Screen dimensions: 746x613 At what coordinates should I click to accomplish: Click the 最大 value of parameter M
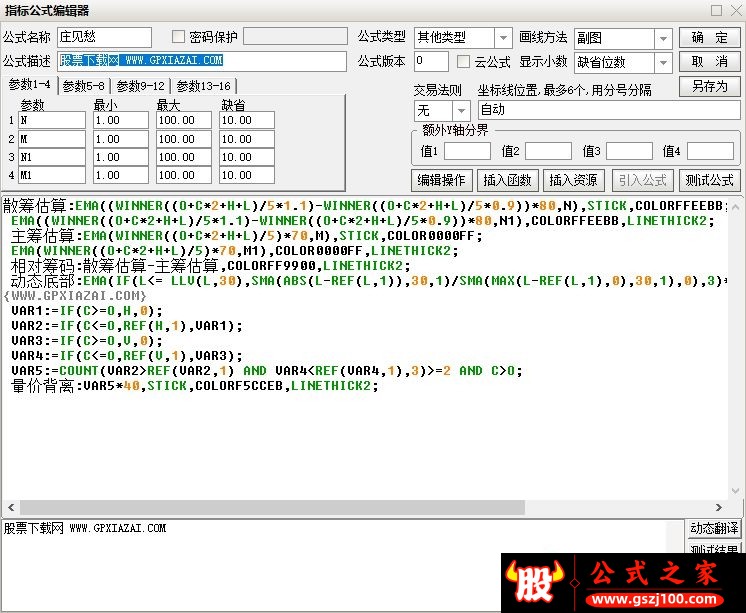click(184, 139)
